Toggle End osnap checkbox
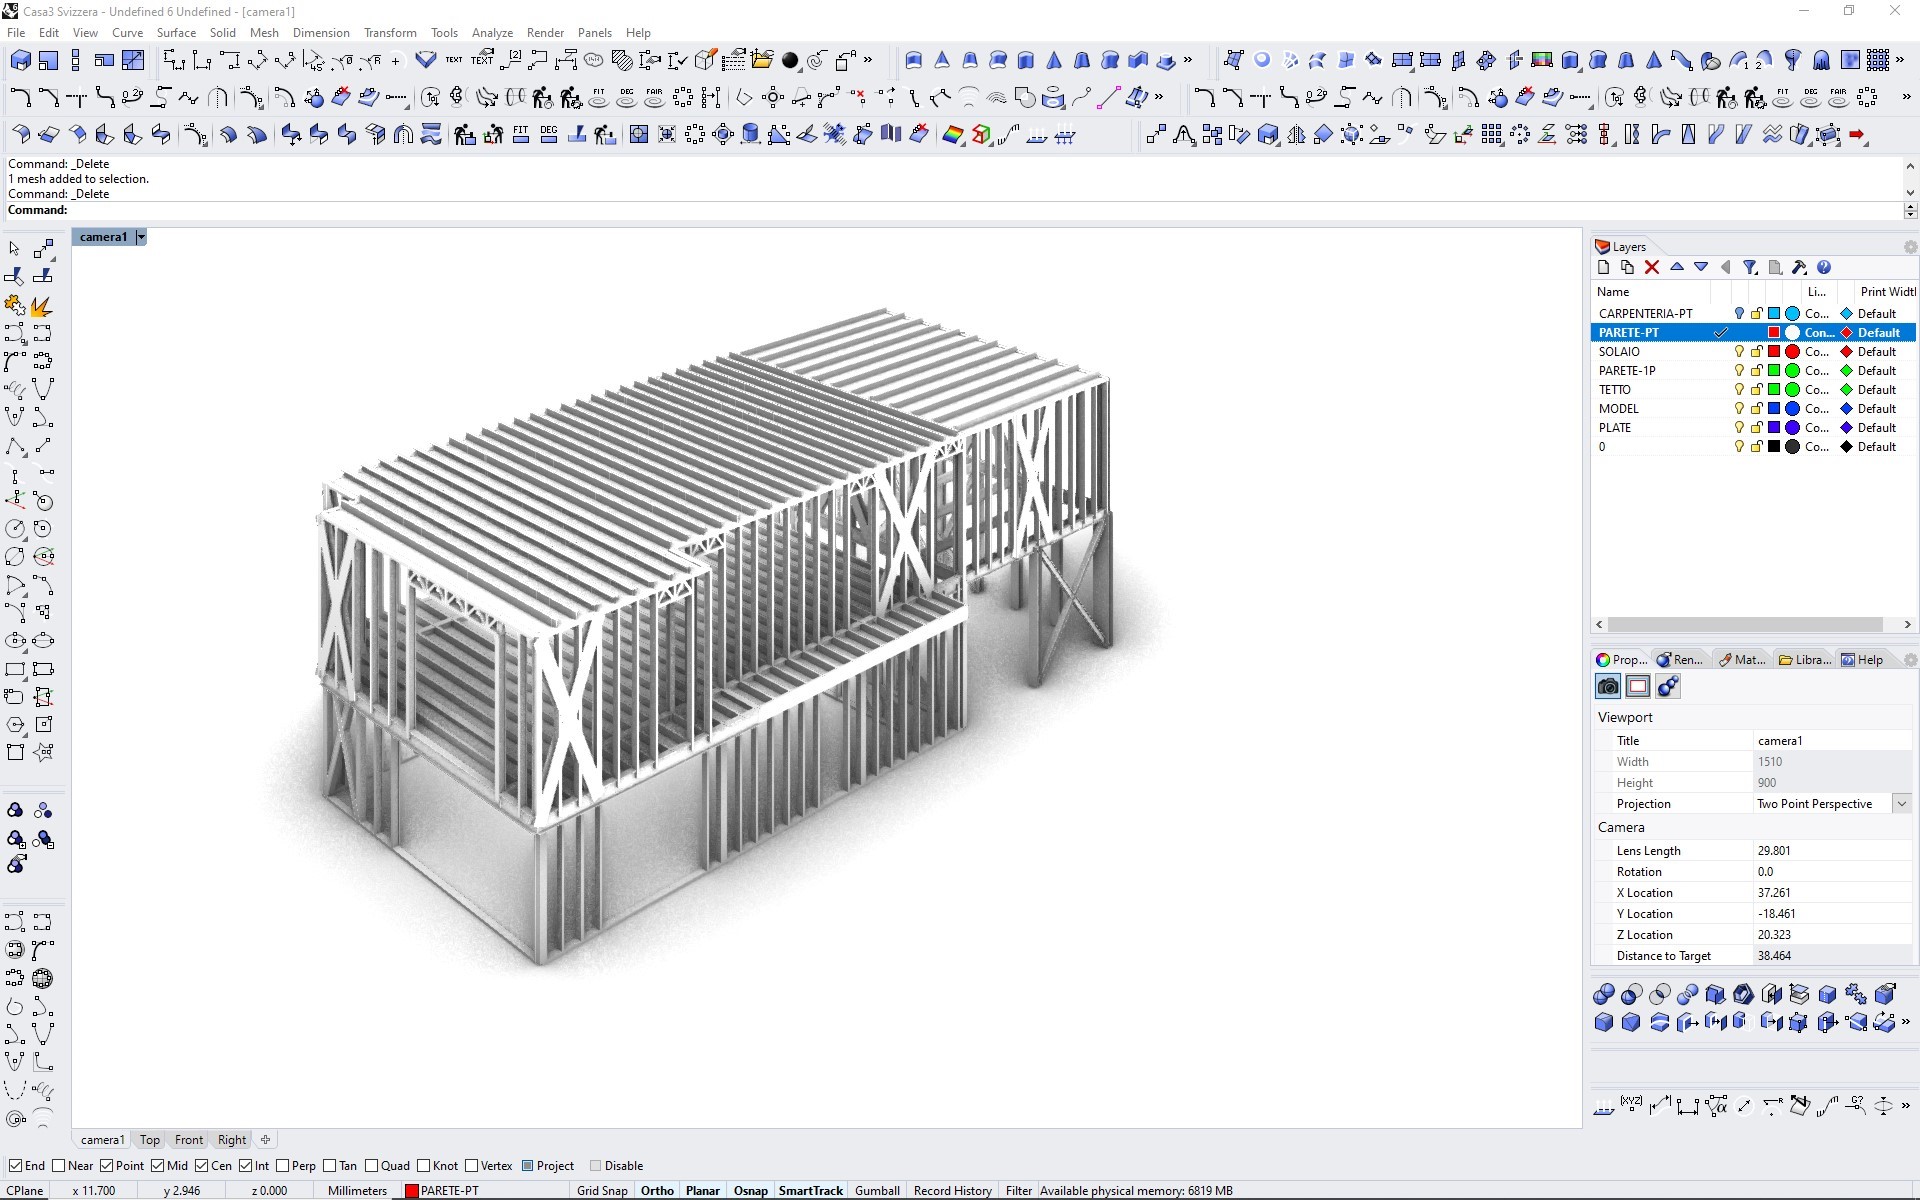The height and width of the screenshot is (1200, 1920). pyautogui.click(x=15, y=1166)
